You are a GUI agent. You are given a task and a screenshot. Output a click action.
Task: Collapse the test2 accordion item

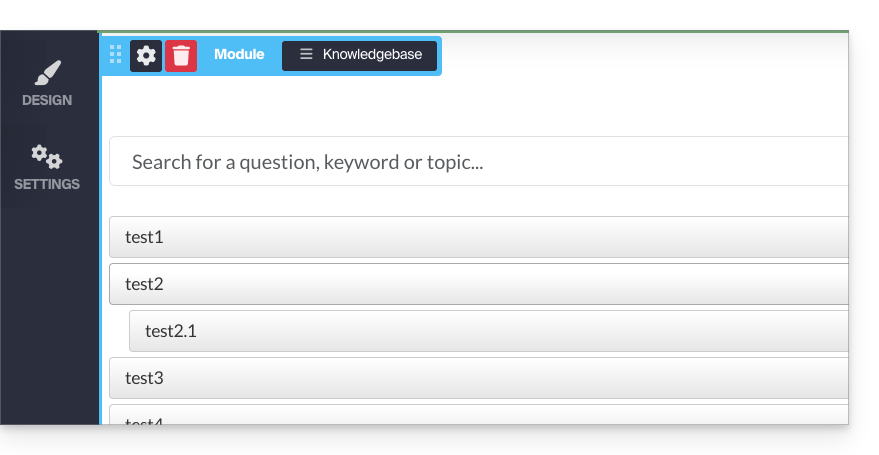coord(478,284)
